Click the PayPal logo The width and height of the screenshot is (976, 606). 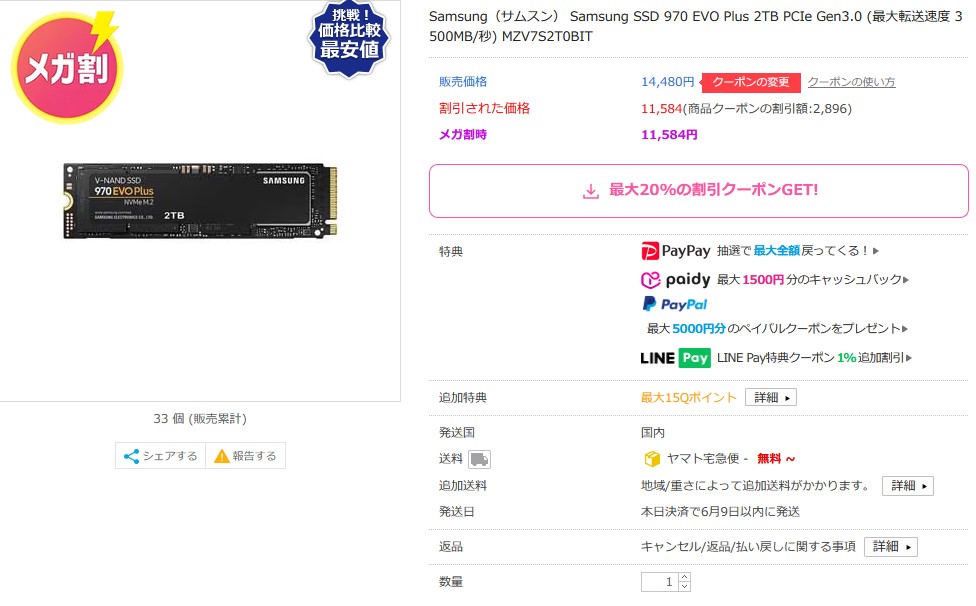[674, 304]
